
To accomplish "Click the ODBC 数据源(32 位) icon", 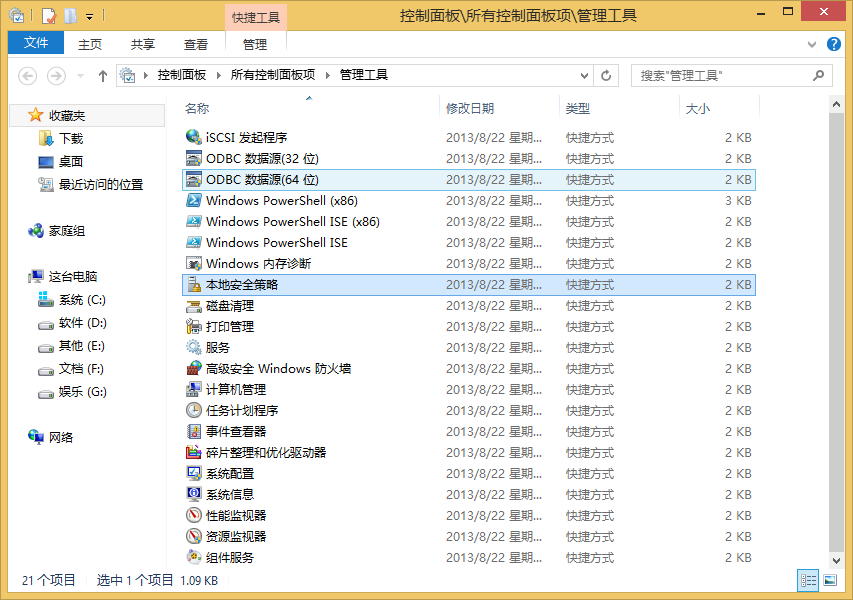I will click(193, 158).
